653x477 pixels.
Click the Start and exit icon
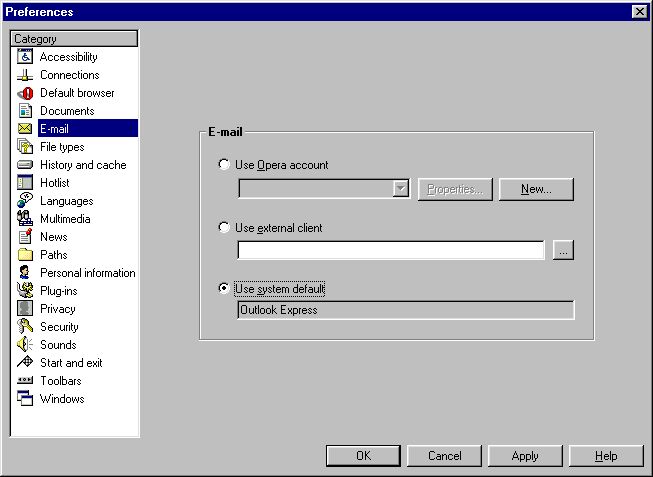(25, 362)
